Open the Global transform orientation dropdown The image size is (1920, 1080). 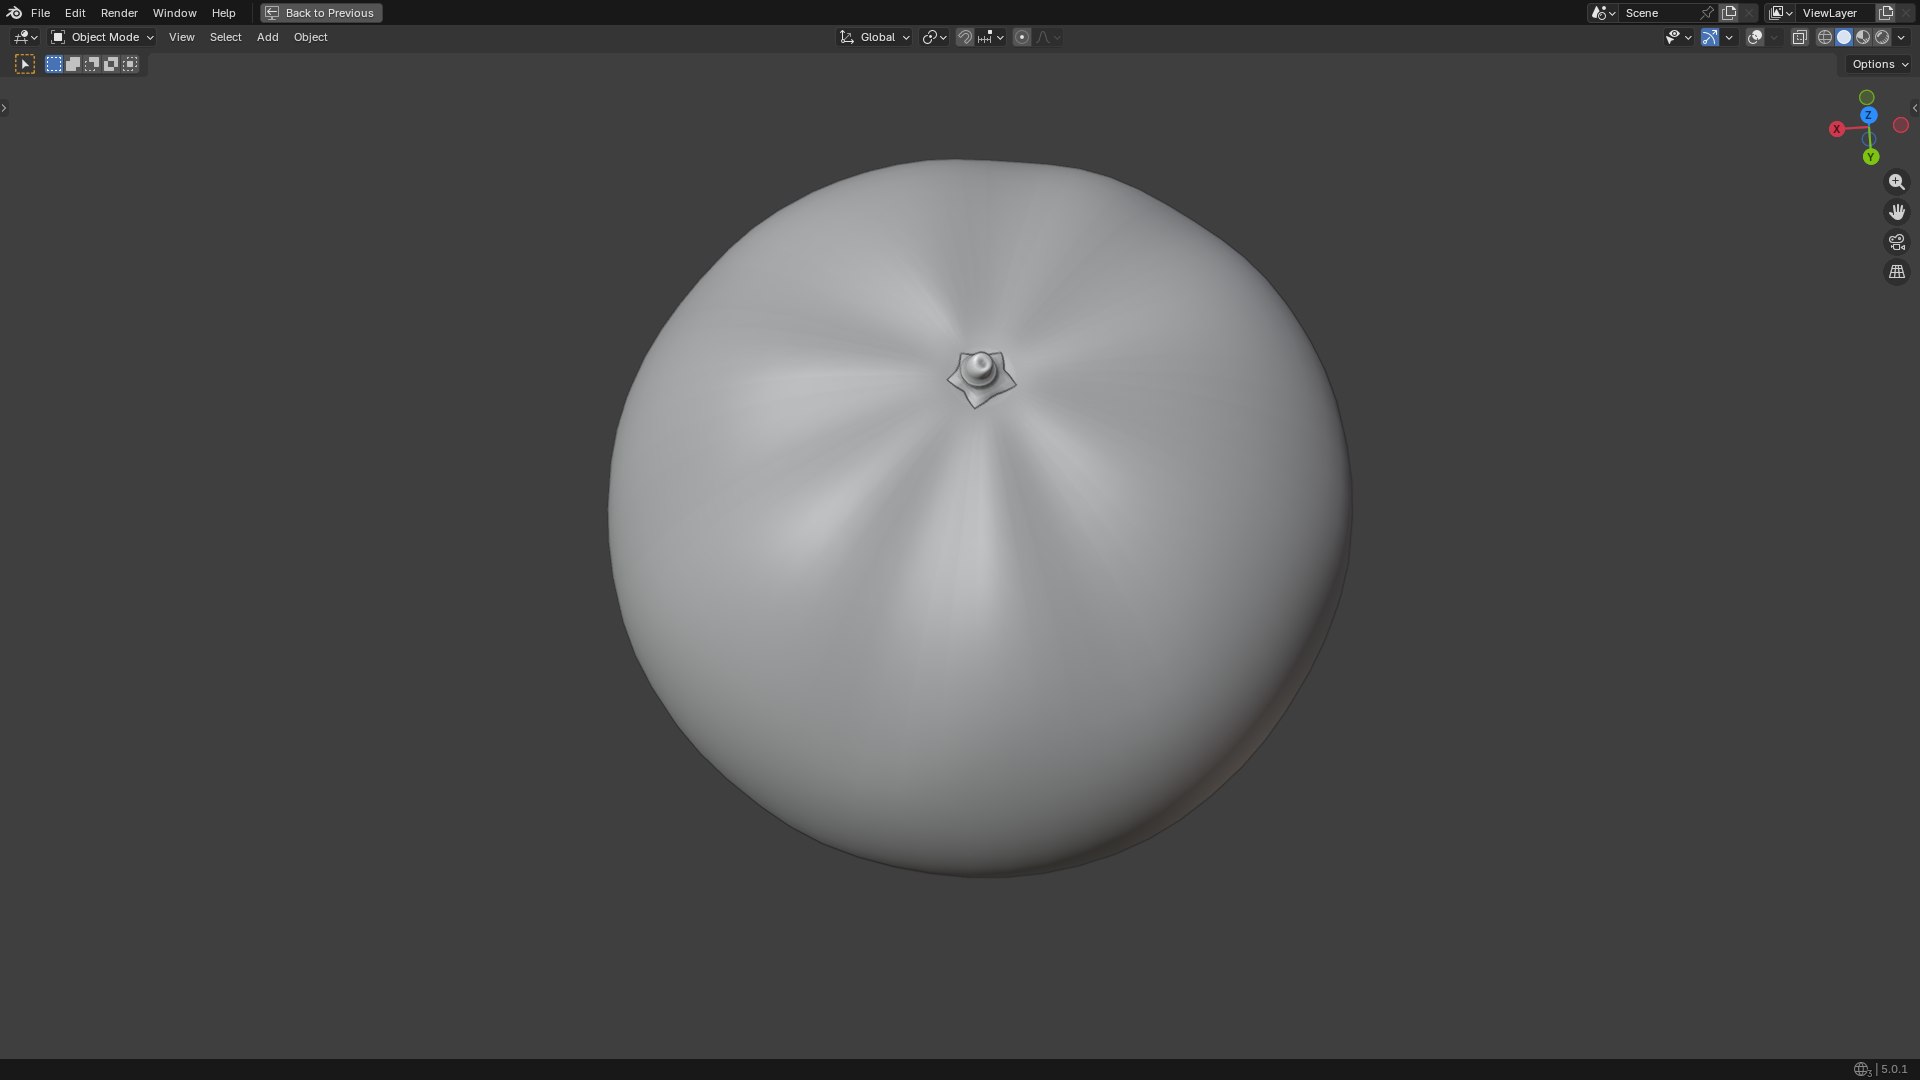pyautogui.click(x=875, y=37)
